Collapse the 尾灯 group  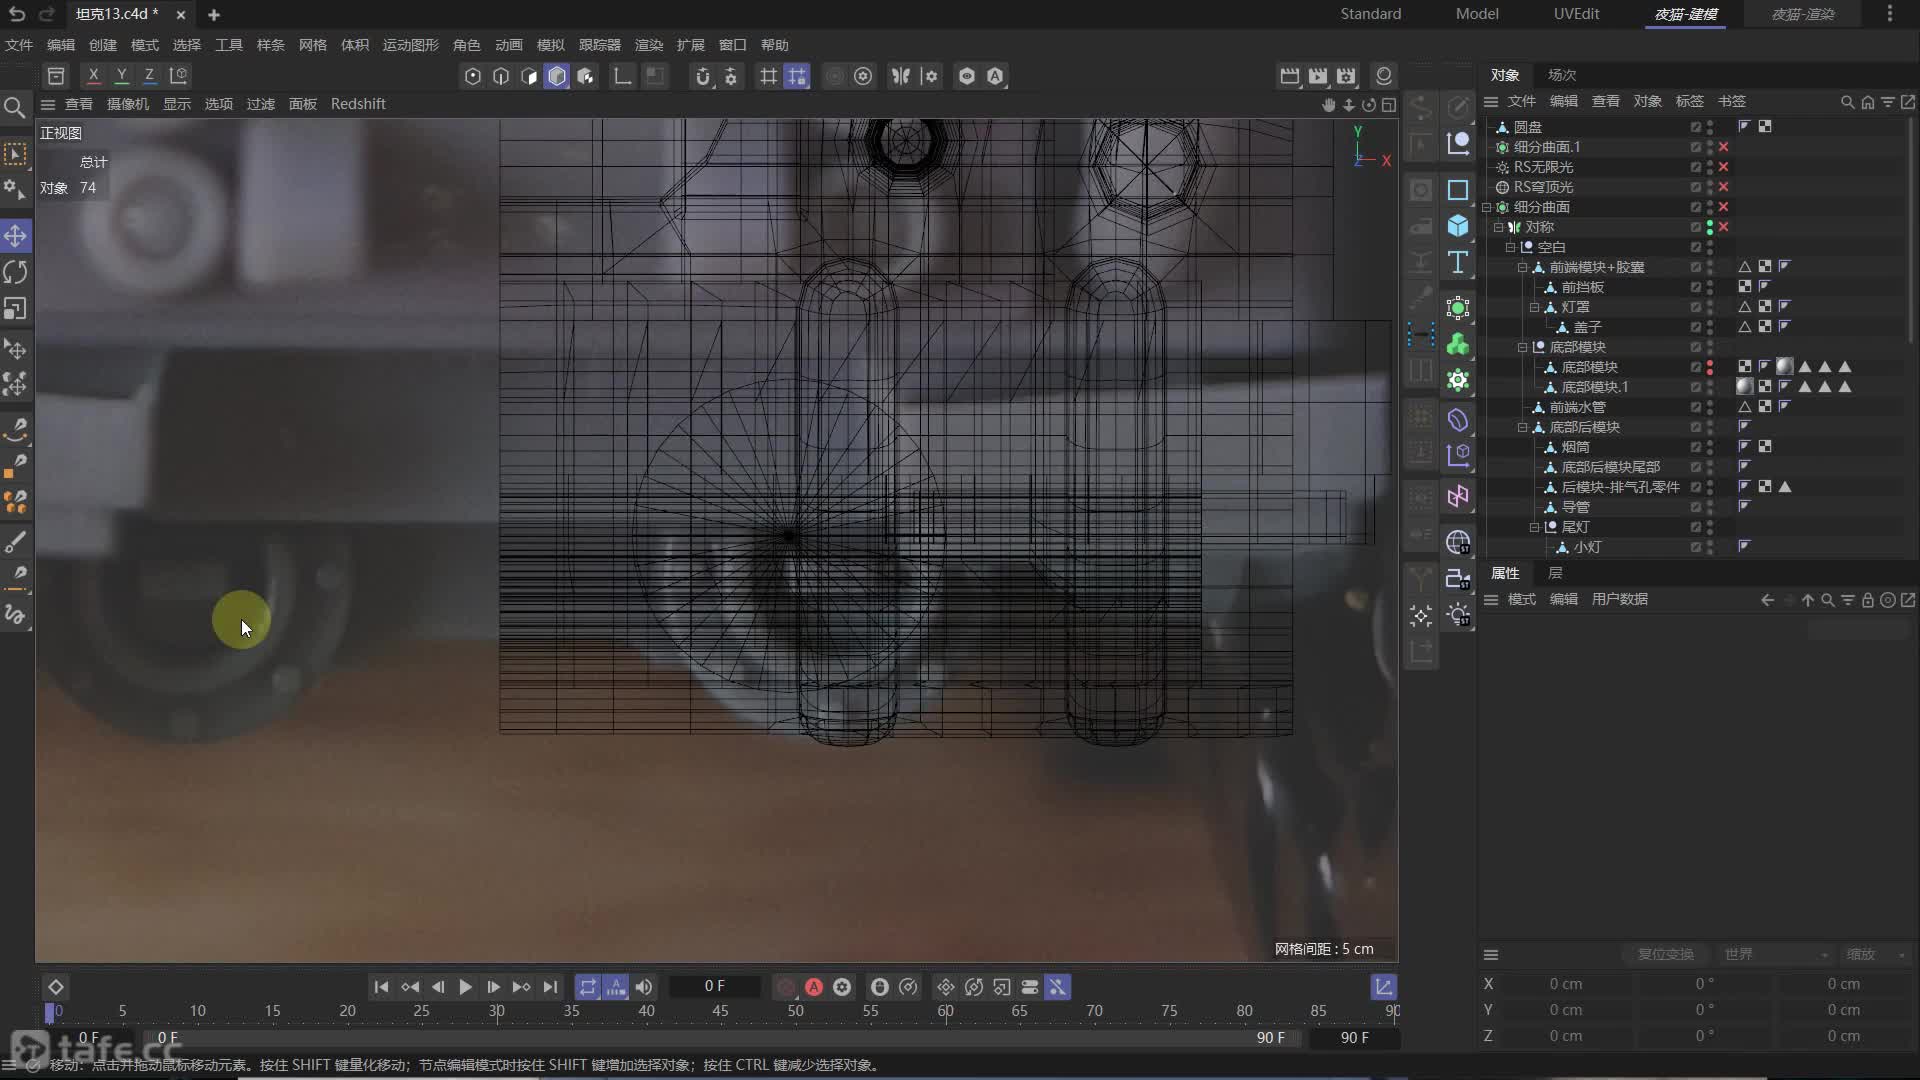click(1534, 527)
